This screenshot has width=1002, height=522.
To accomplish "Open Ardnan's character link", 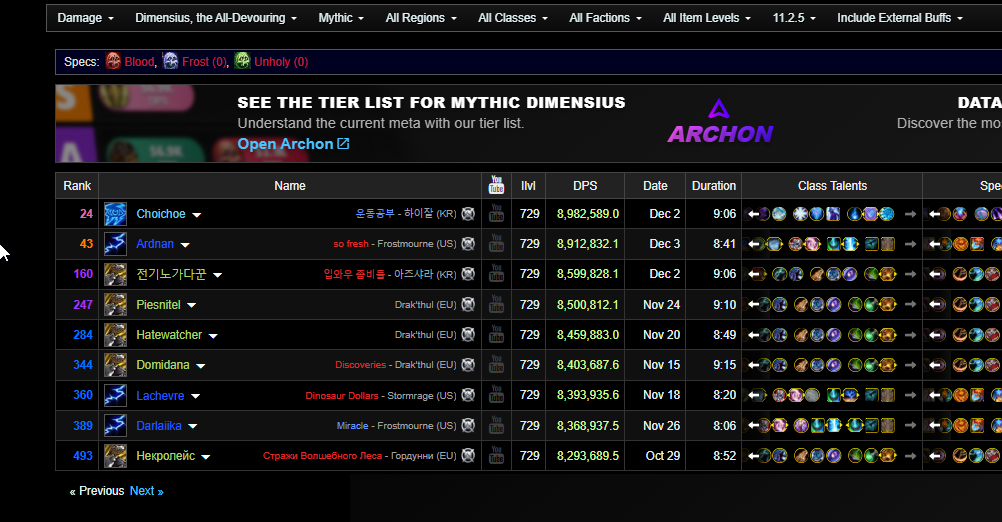I will 155,244.
